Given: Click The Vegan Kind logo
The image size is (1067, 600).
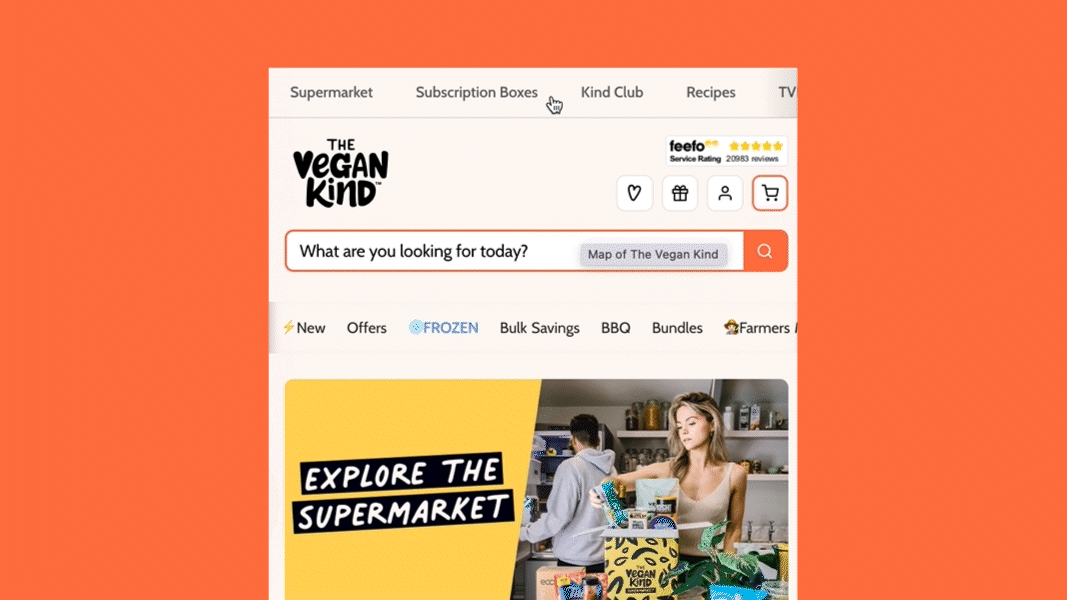Looking at the screenshot, I should click(x=341, y=173).
